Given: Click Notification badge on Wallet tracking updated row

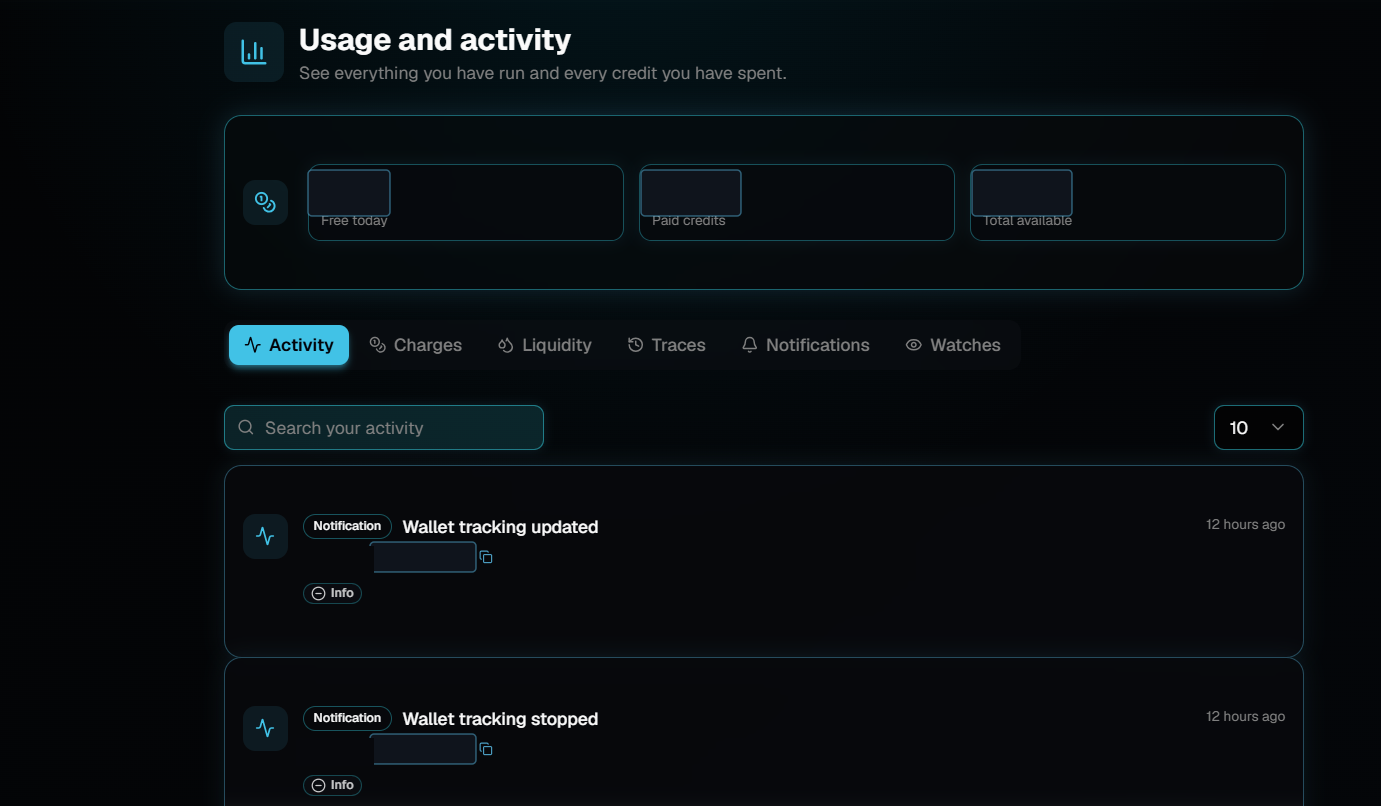Looking at the screenshot, I should coord(347,526).
